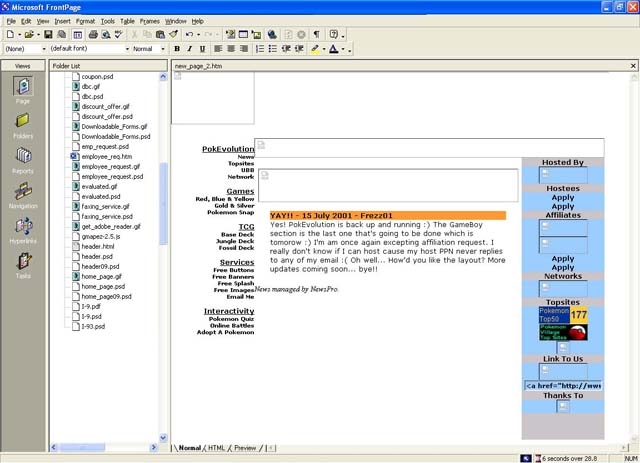Open the File menu

click(11, 21)
